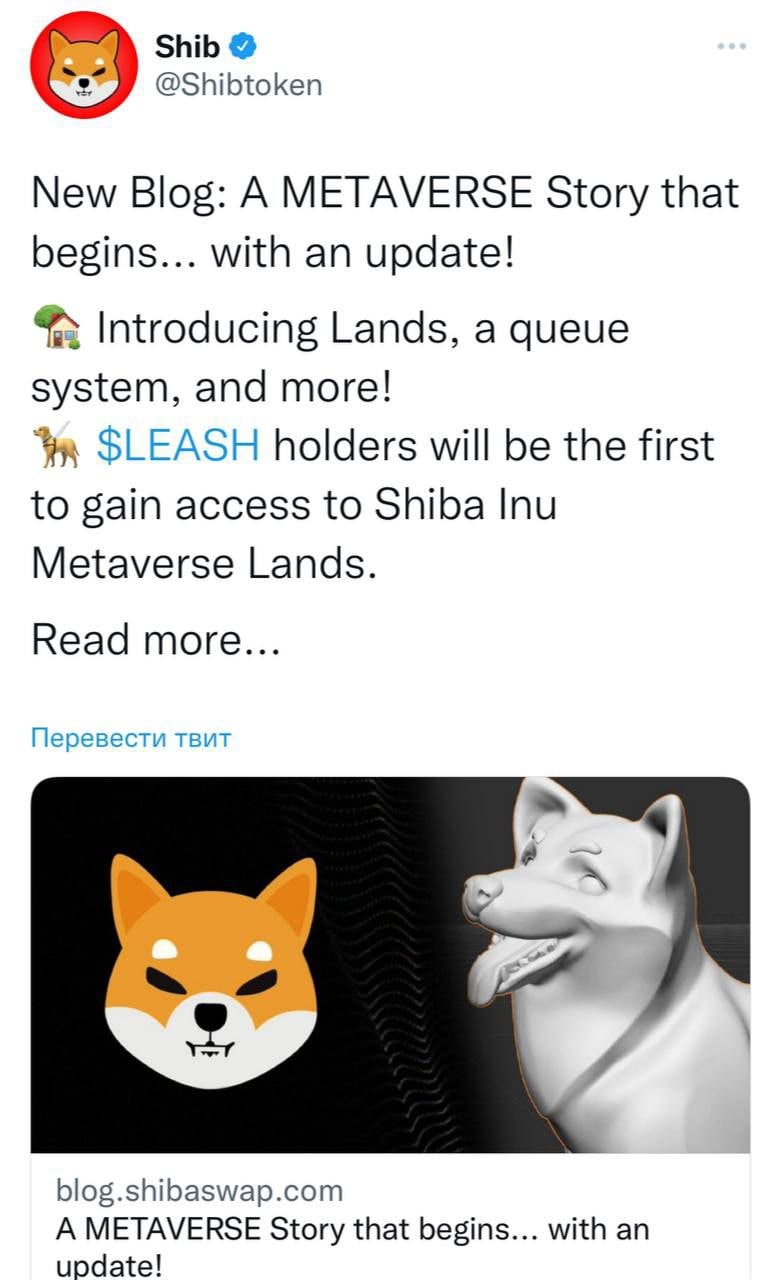Open the blog.shibaswap.com domain link
781x1280 pixels.
tap(199, 1190)
